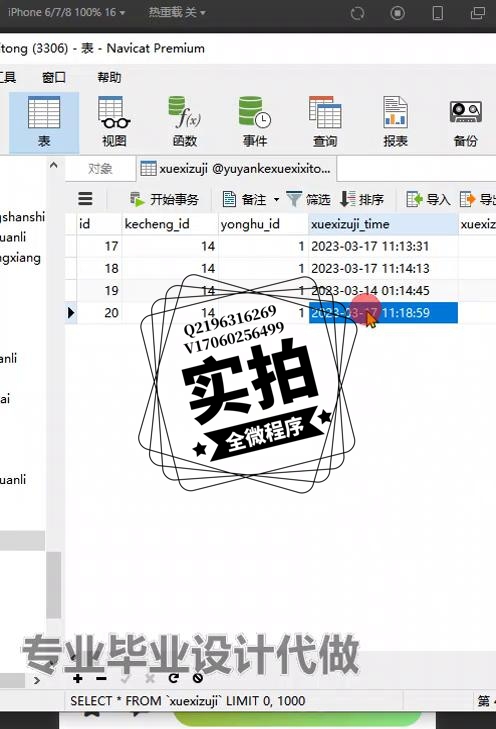Screen dimensions: 496x729
Task: Select the 函数 (Function) icon
Action: pyautogui.click(x=185, y=122)
